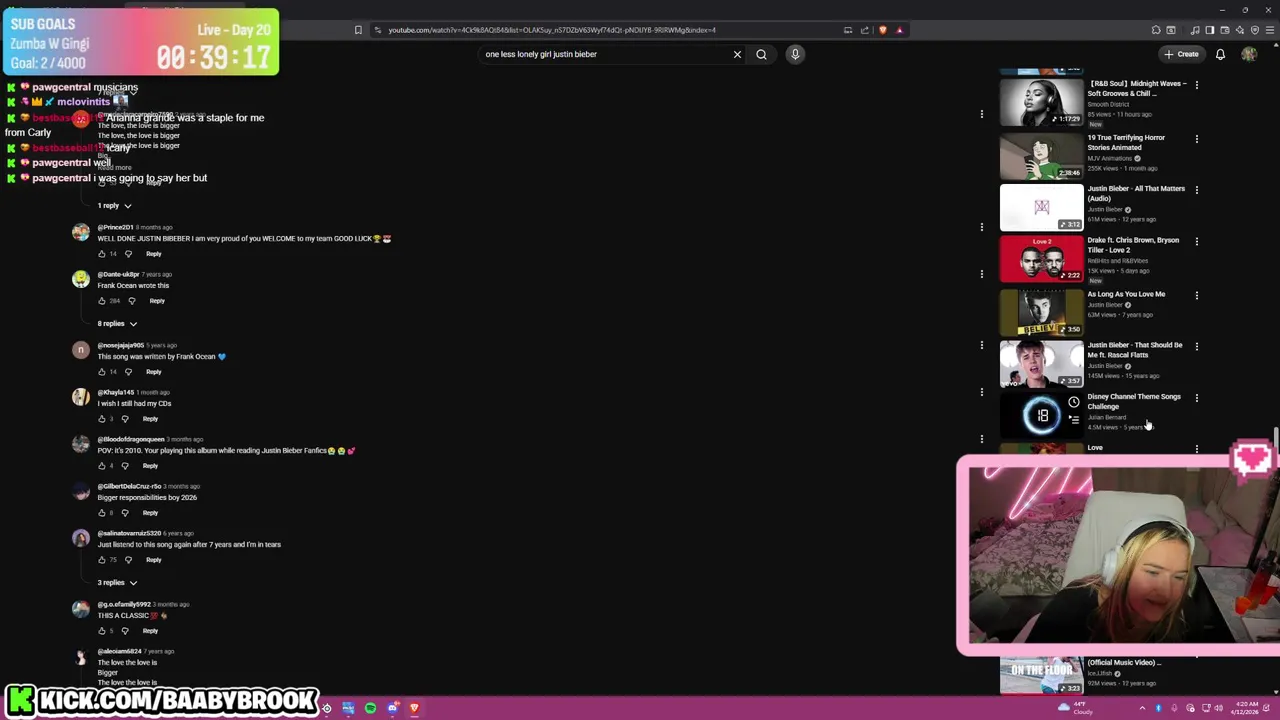Reply to the @Dante-uk8pr comment
Screen dimensions: 1280x720
coord(157,301)
